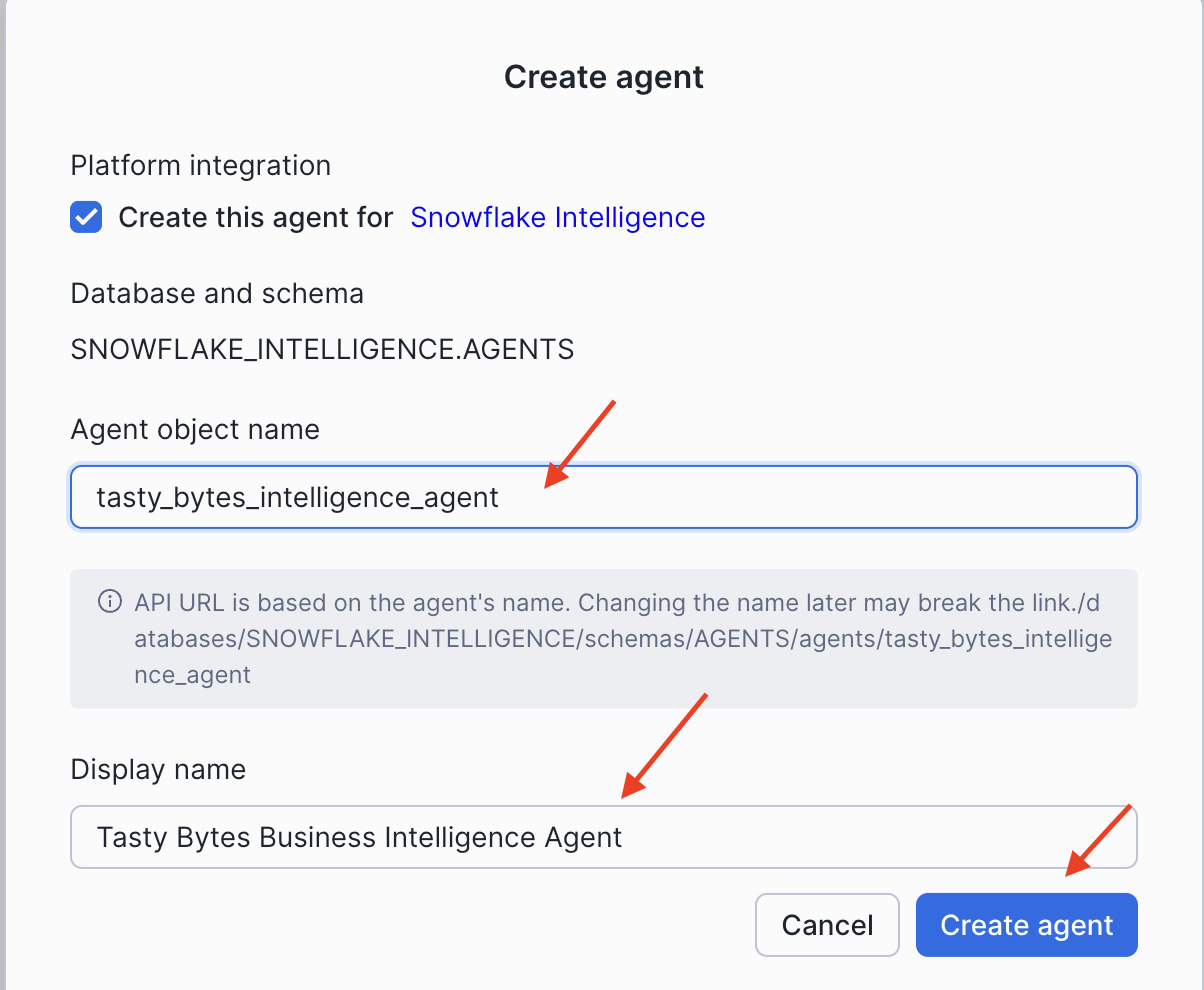Click the Display name label
Screen dimensions: 1204x990
[x=158, y=769]
